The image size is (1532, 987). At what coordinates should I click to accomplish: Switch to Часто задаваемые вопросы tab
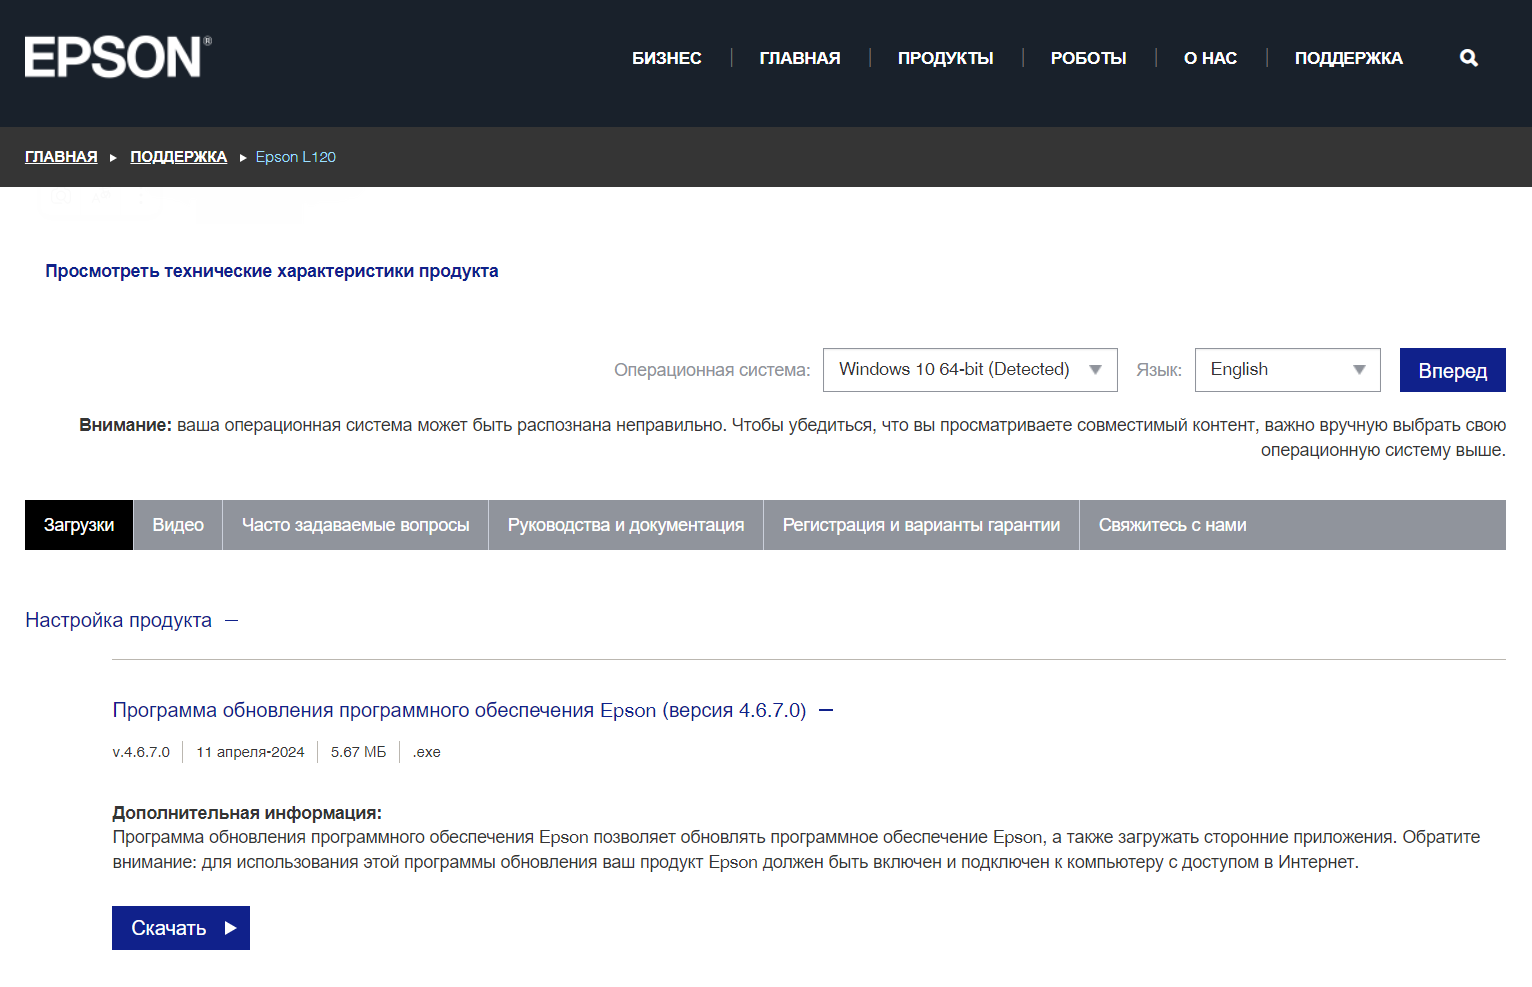pyautogui.click(x=356, y=525)
